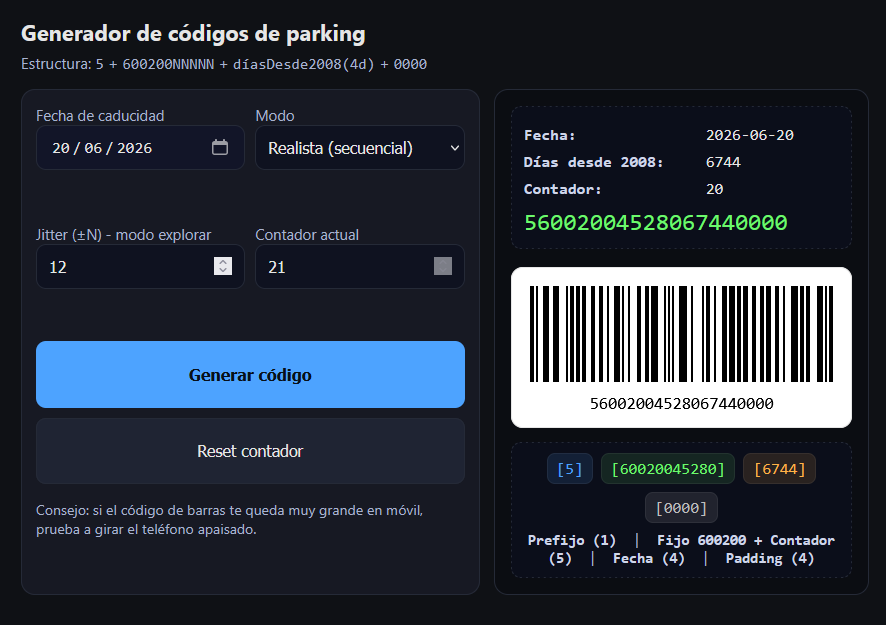Click the green [60020045280] chip
886x625 pixels.
point(668,469)
